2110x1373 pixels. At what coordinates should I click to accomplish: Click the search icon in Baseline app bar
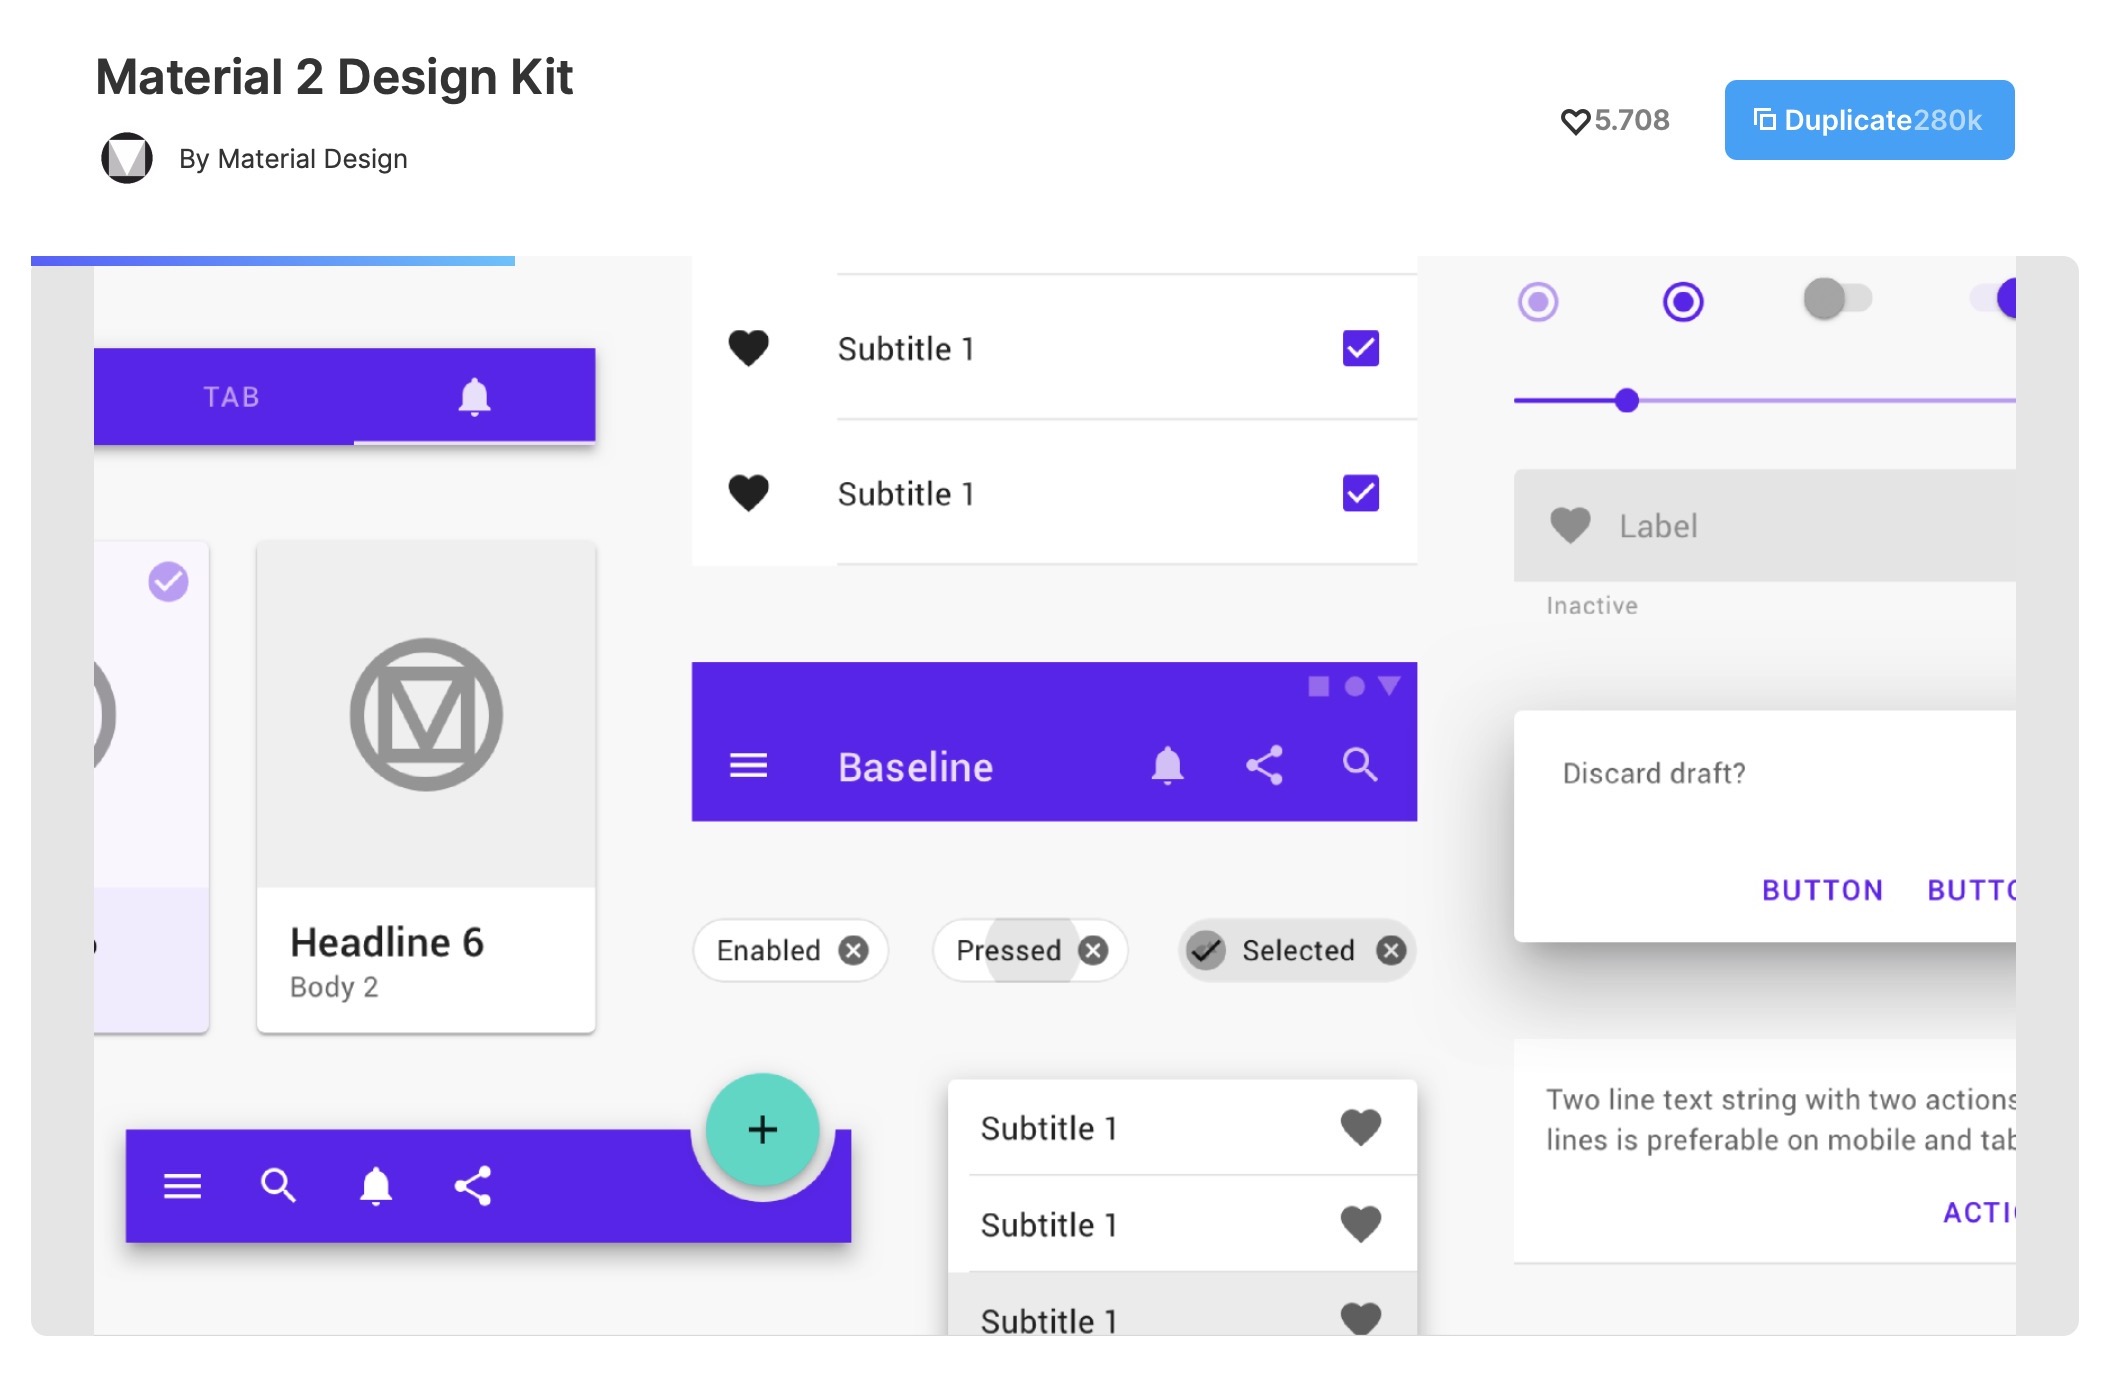[x=1360, y=765]
